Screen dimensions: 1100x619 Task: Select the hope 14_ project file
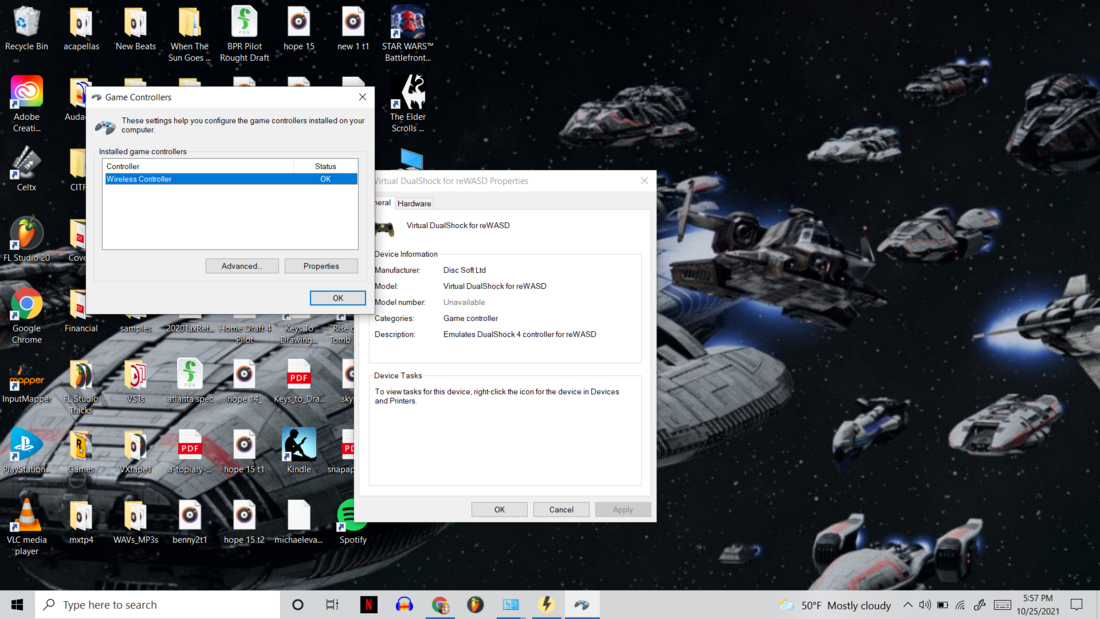[244, 381]
